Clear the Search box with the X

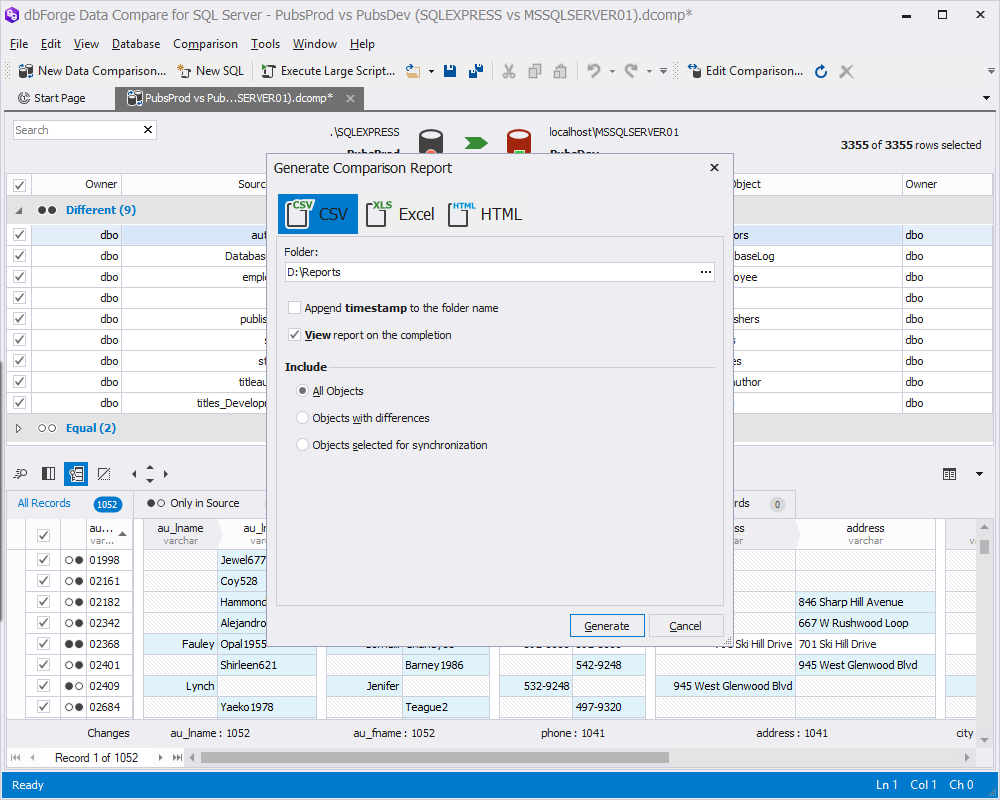148,130
